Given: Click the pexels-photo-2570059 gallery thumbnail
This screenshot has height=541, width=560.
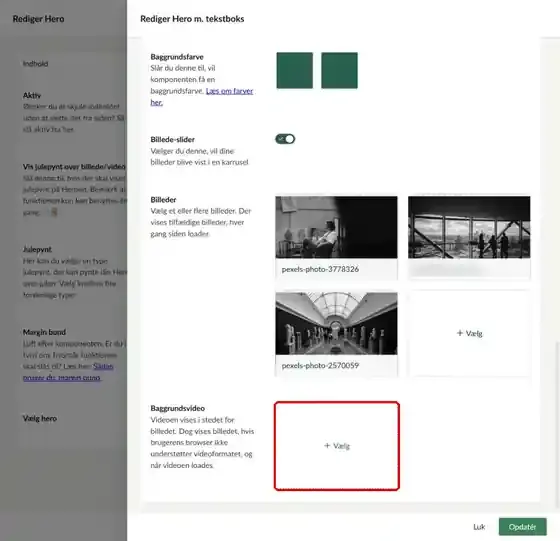Looking at the screenshot, I should click(x=336, y=324).
